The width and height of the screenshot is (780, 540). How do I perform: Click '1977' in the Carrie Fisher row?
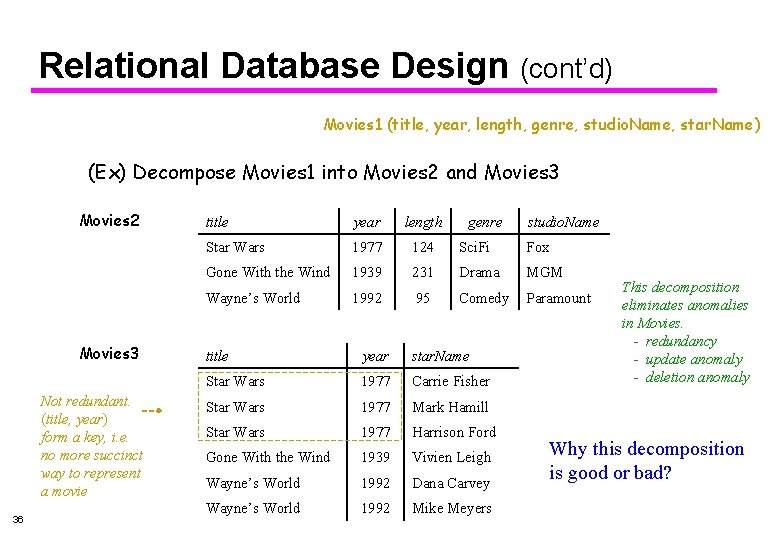[x=376, y=381]
